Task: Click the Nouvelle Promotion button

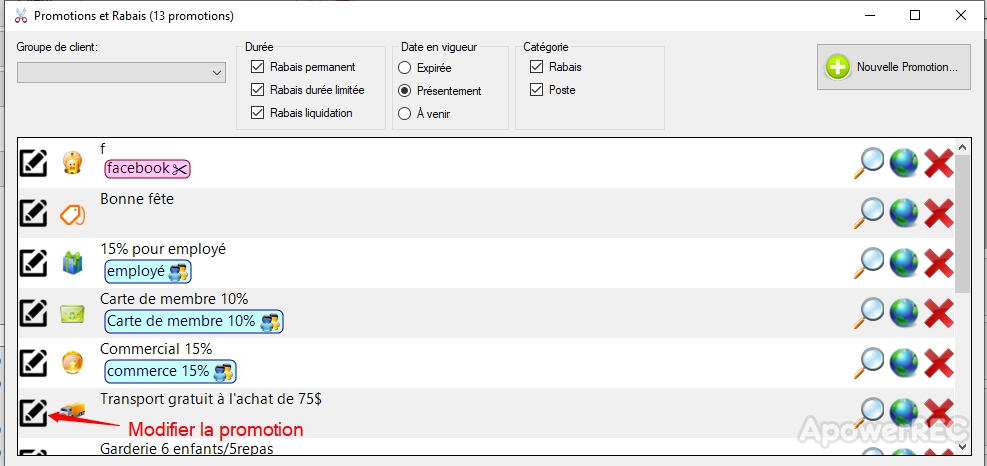Action: coord(894,67)
